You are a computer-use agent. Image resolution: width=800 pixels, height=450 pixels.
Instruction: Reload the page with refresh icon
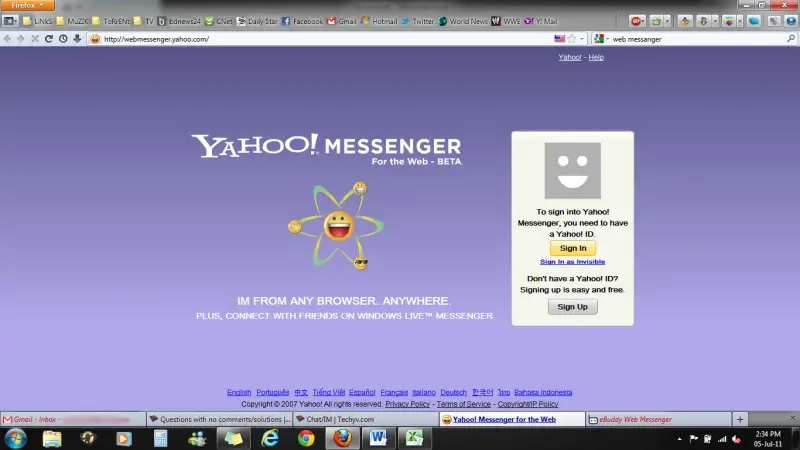click(x=49, y=39)
